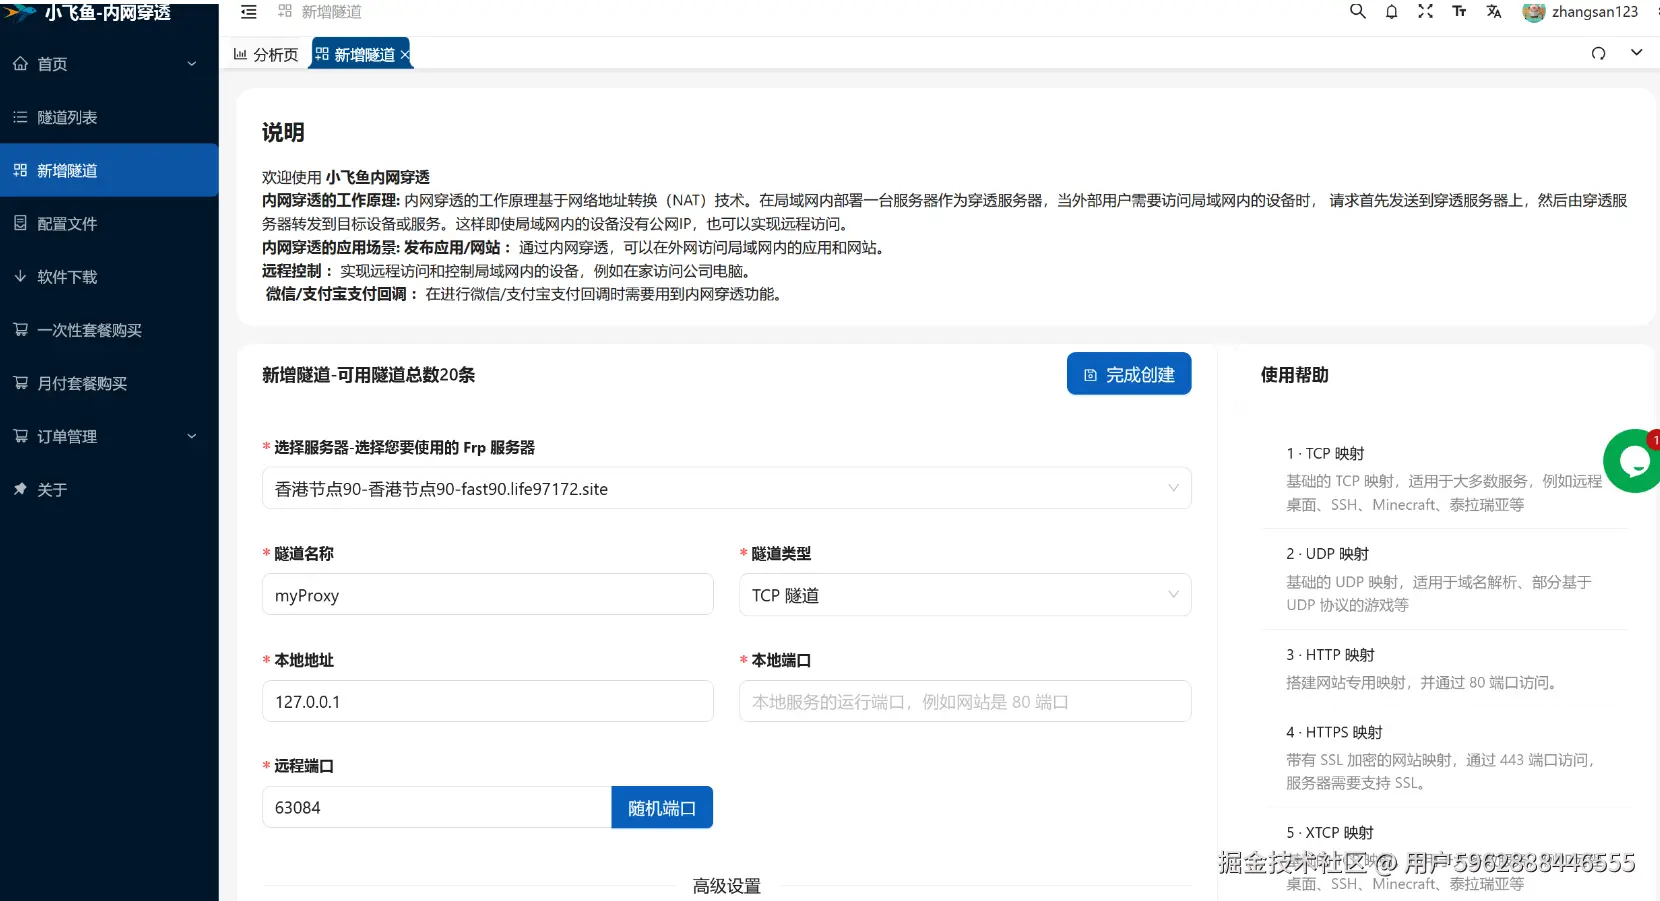
Task: Open the 隧道类型 TCP 隧道 dropdown
Action: pos(965,595)
